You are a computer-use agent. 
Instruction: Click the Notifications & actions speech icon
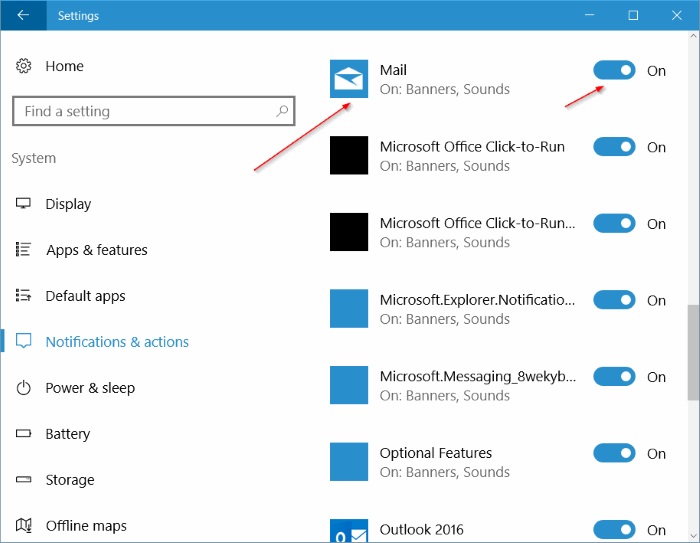pyautogui.click(x=23, y=341)
